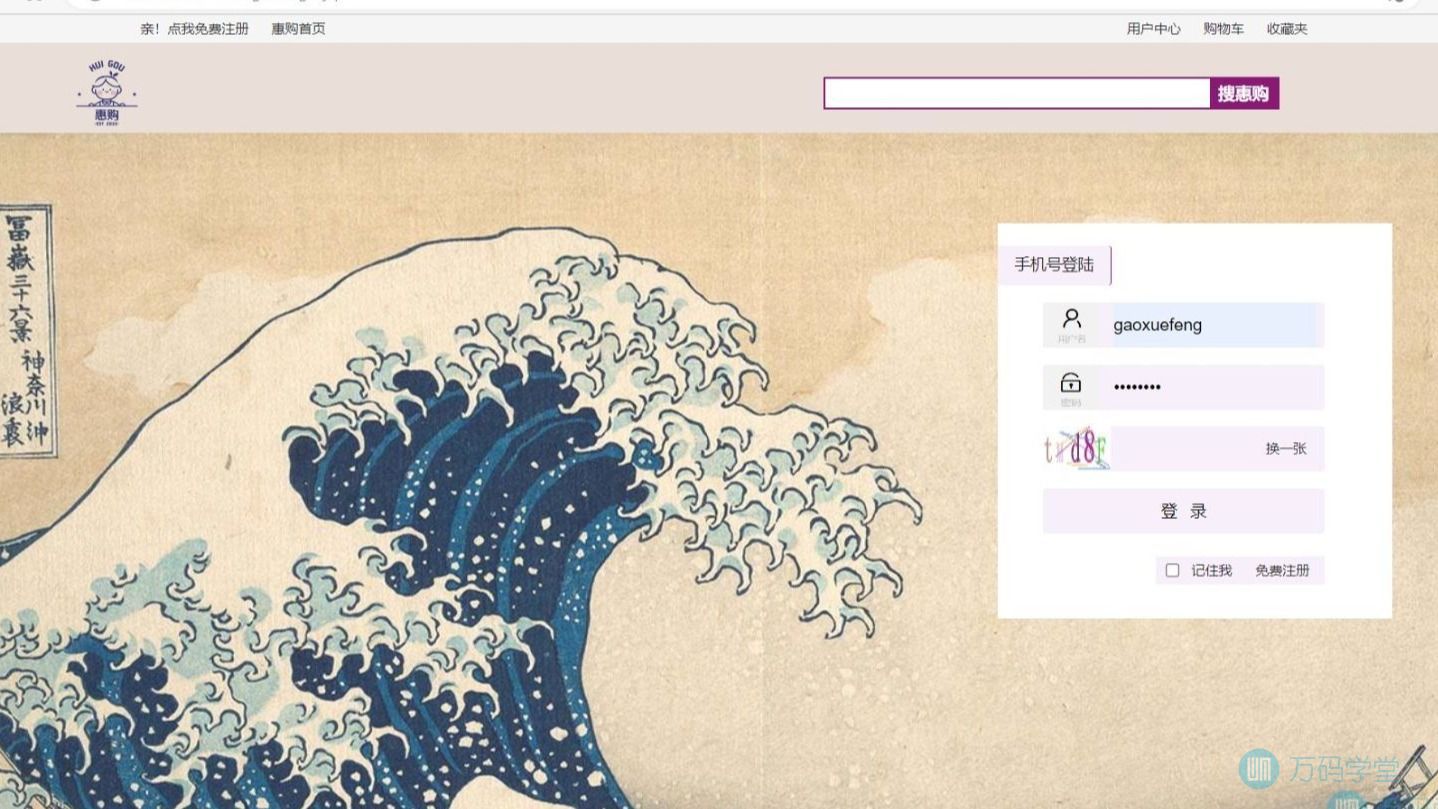The height and width of the screenshot is (809, 1438).
Task: Open the 免费注册 link in login box
Action: [x=1282, y=570]
